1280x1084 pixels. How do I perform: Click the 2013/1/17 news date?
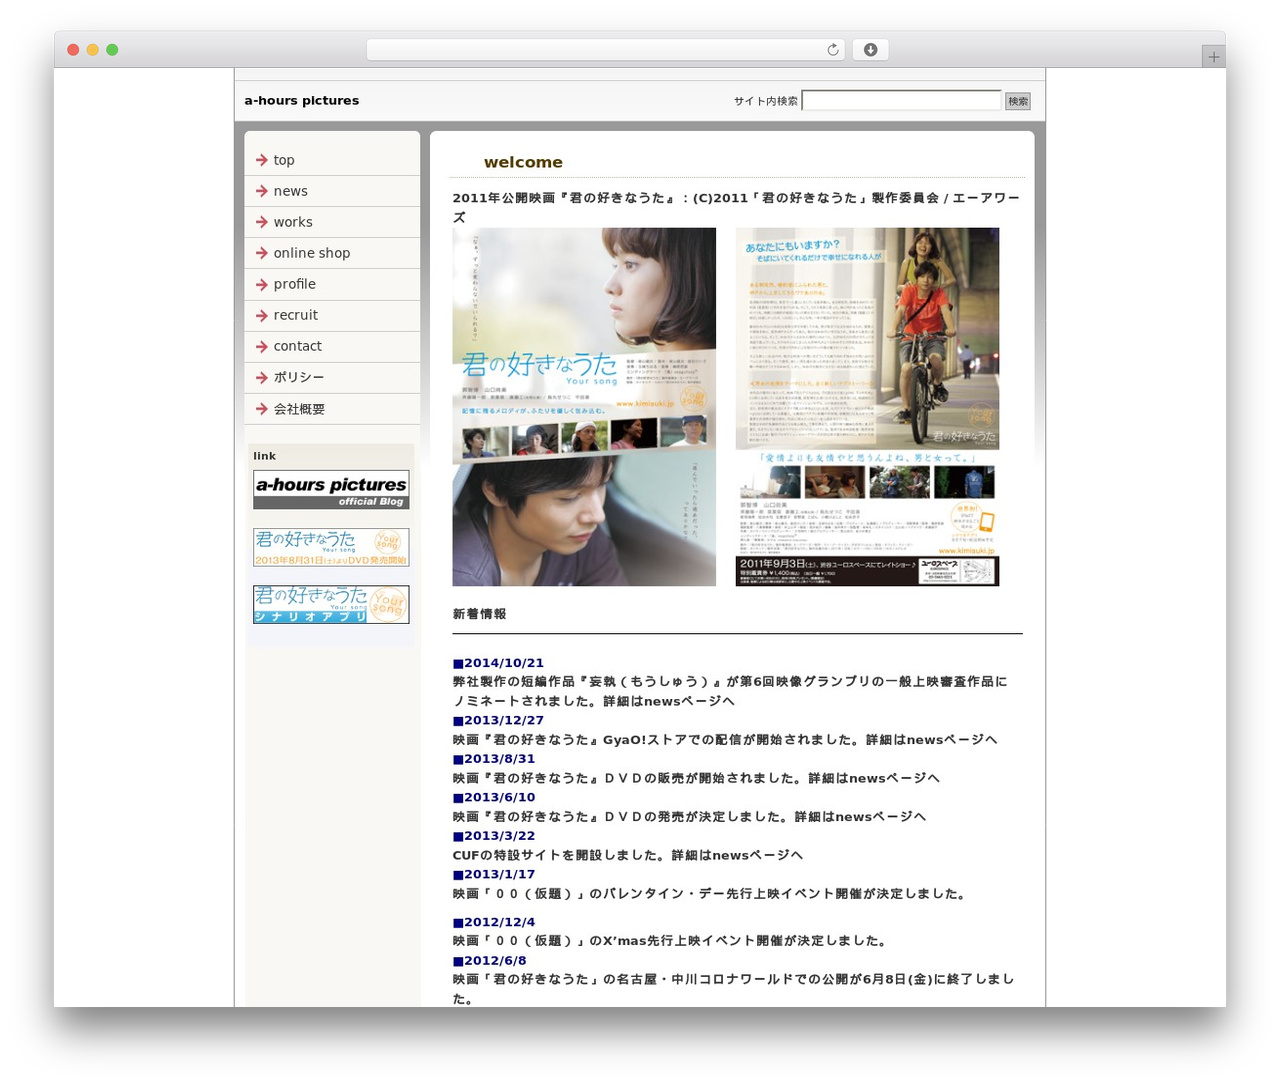tap(494, 874)
